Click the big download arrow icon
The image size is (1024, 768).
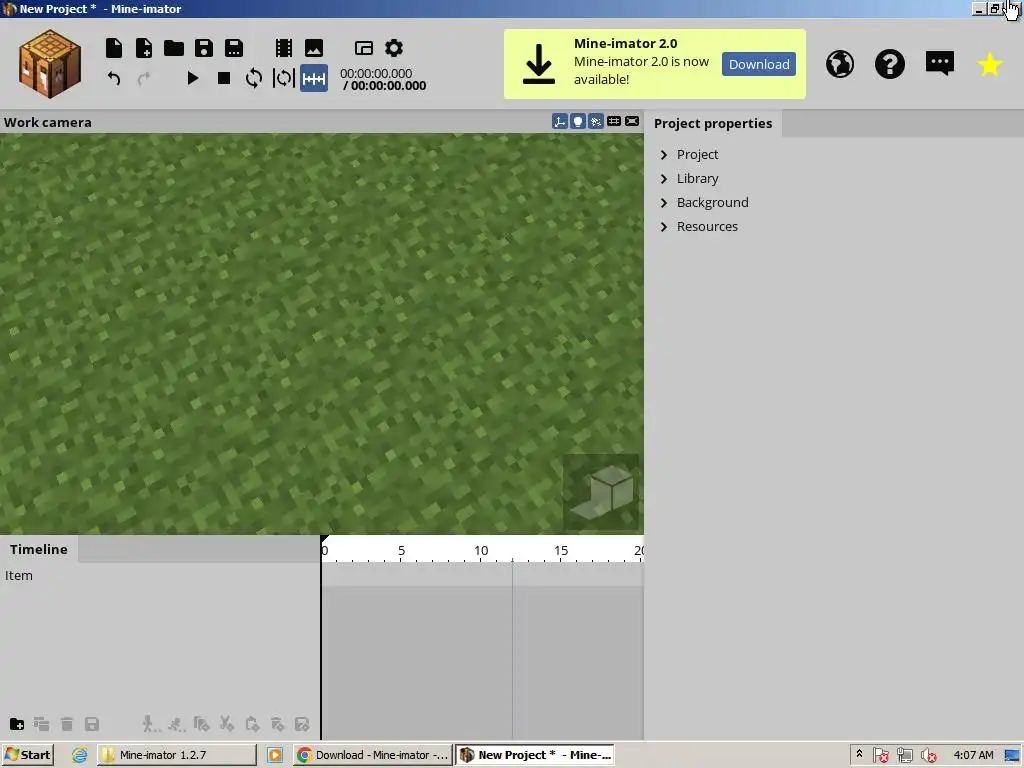539,64
